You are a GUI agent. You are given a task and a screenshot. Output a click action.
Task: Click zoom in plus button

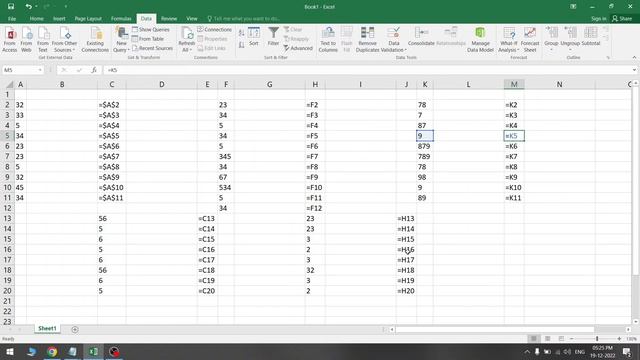click(619, 339)
